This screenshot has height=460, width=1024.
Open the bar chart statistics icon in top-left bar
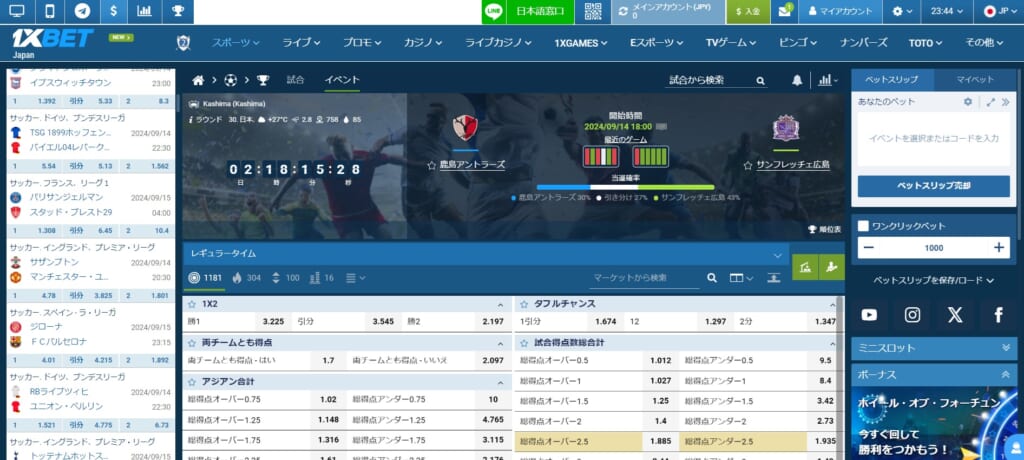144,11
